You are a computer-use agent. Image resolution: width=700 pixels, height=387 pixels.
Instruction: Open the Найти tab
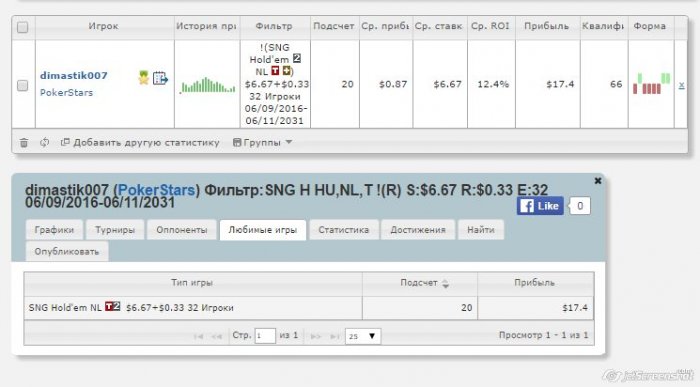click(x=481, y=230)
